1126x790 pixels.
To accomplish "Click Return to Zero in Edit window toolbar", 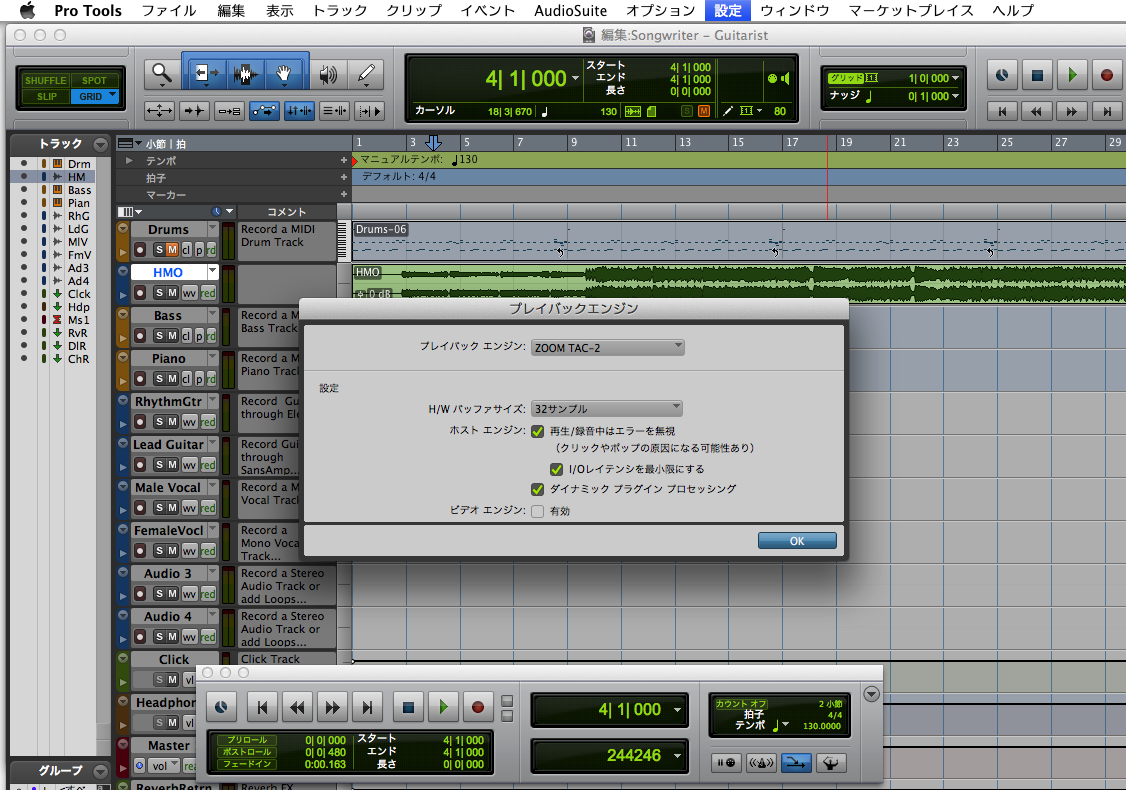I will (1002, 111).
